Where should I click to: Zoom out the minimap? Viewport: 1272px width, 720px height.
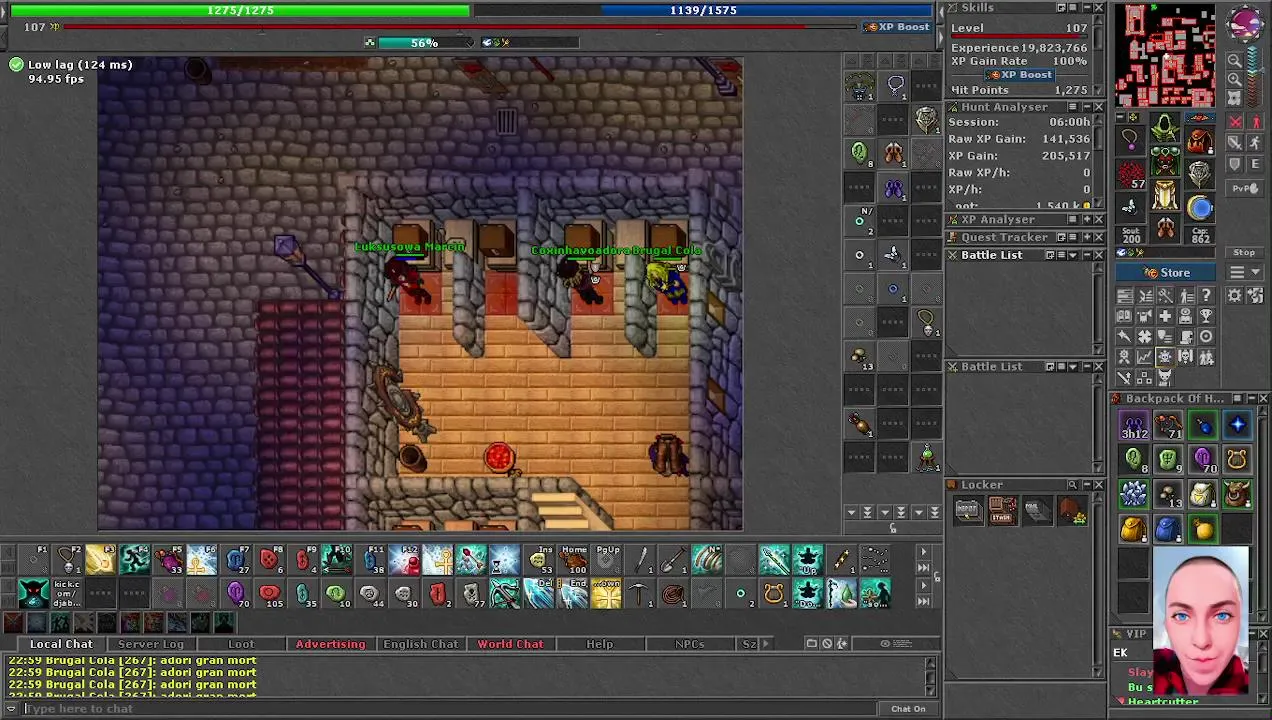tap(1235, 60)
